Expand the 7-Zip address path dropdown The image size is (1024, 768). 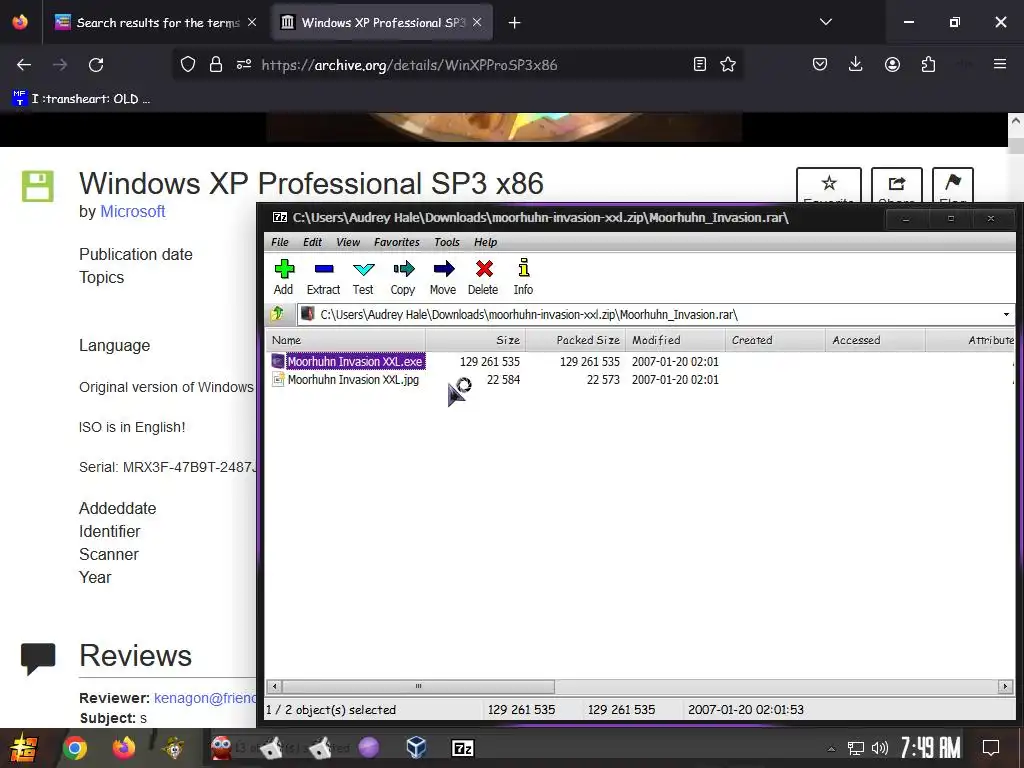pos(1006,315)
